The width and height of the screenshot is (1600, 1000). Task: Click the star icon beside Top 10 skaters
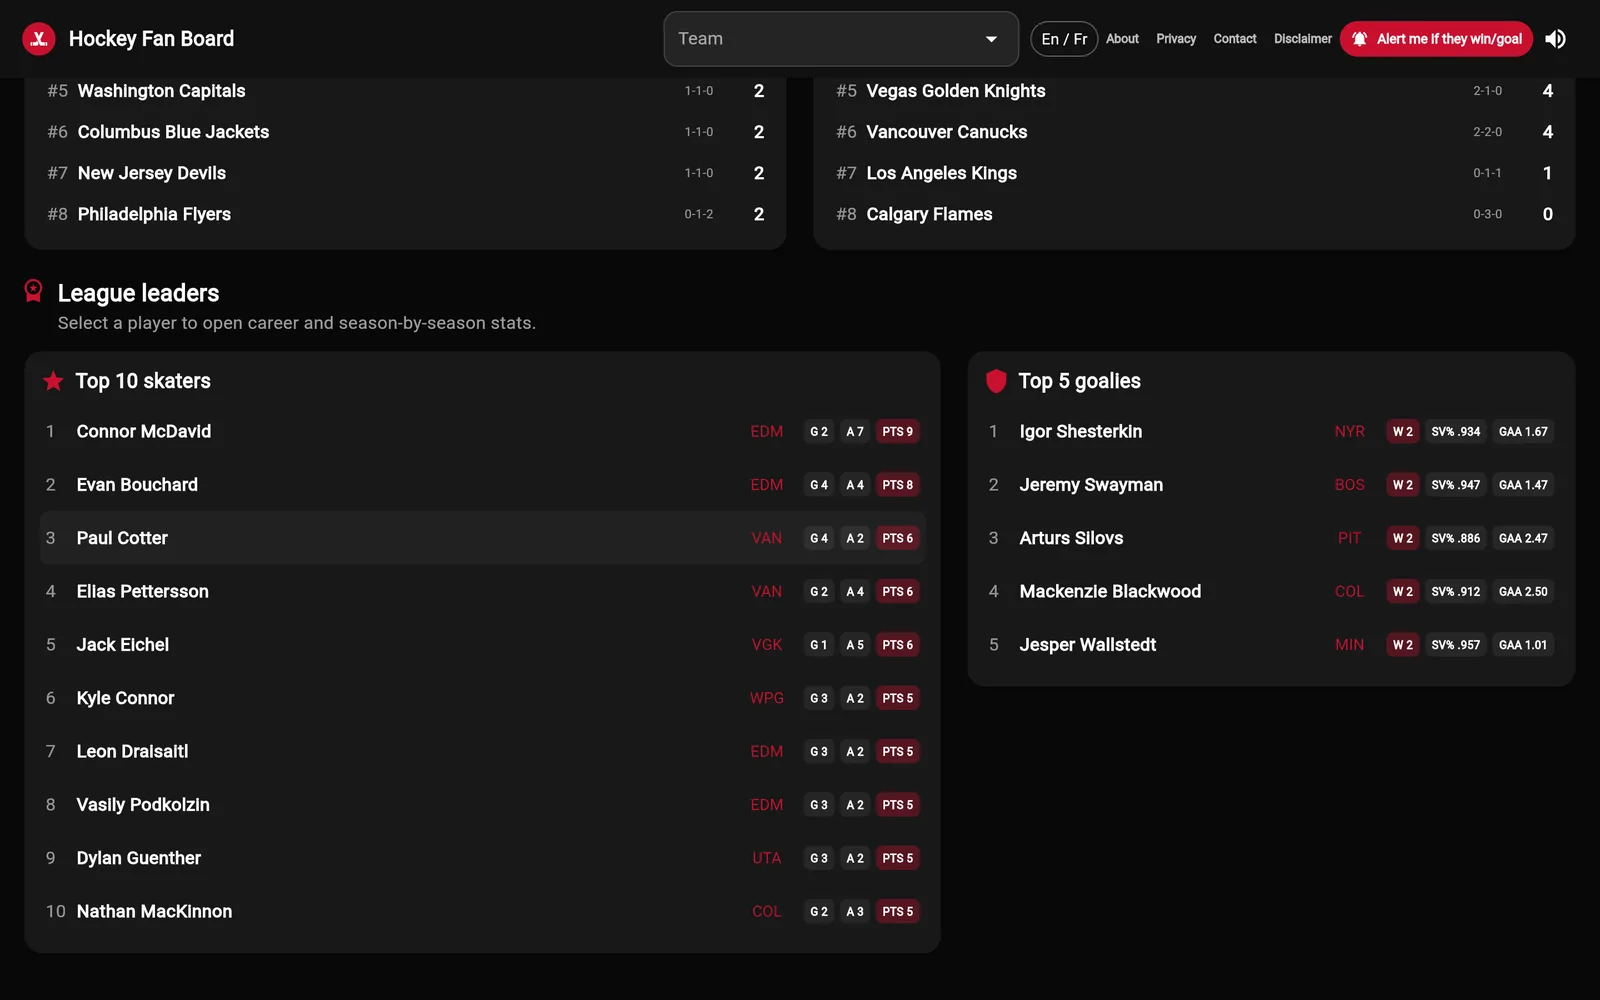[x=53, y=381]
